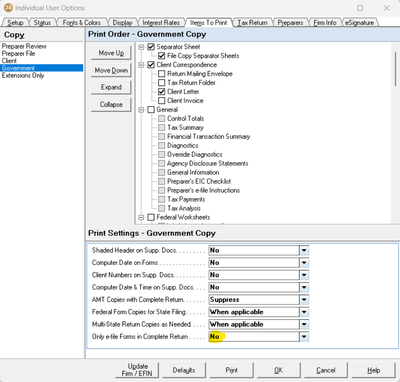Image resolution: width=400 pixels, height=382 pixels.
Task: Select Agency Disclosure Statements item
Action: [x=208, y=164]
